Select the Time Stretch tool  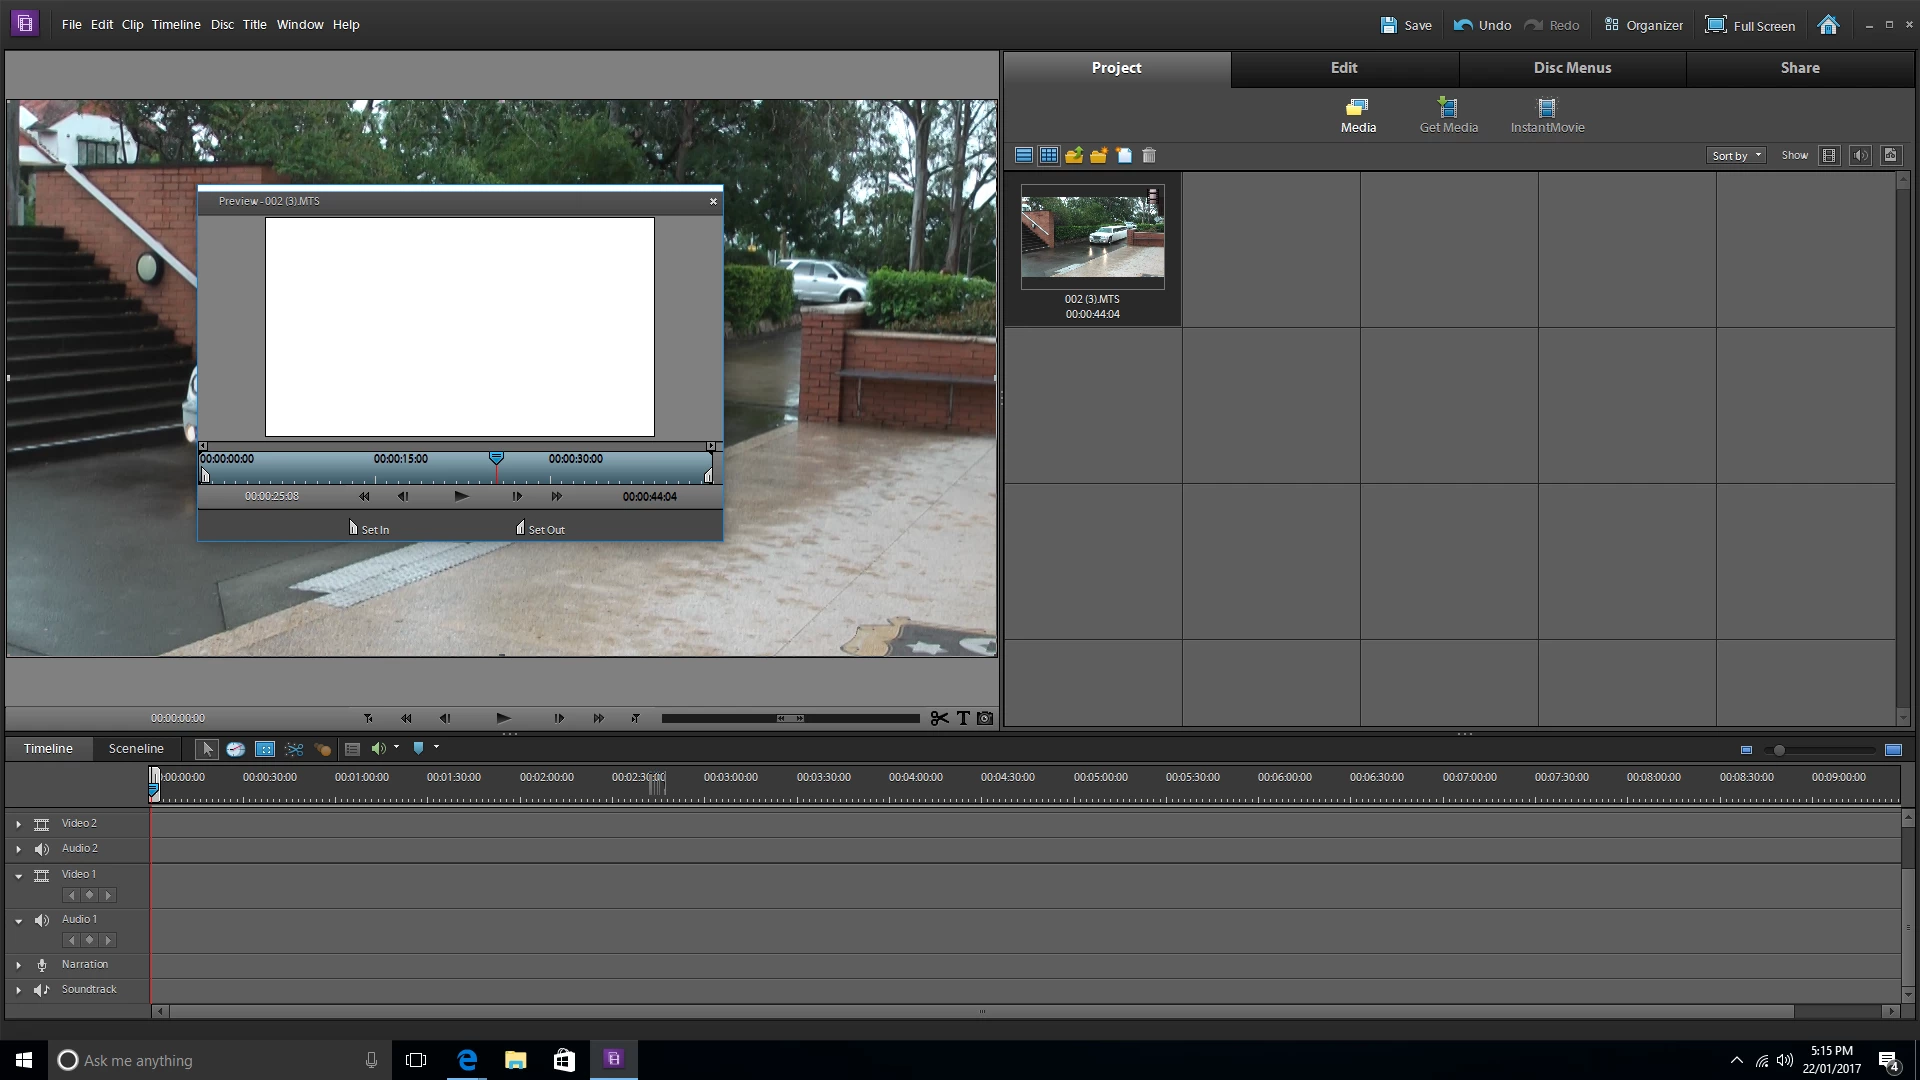[236, 749]
